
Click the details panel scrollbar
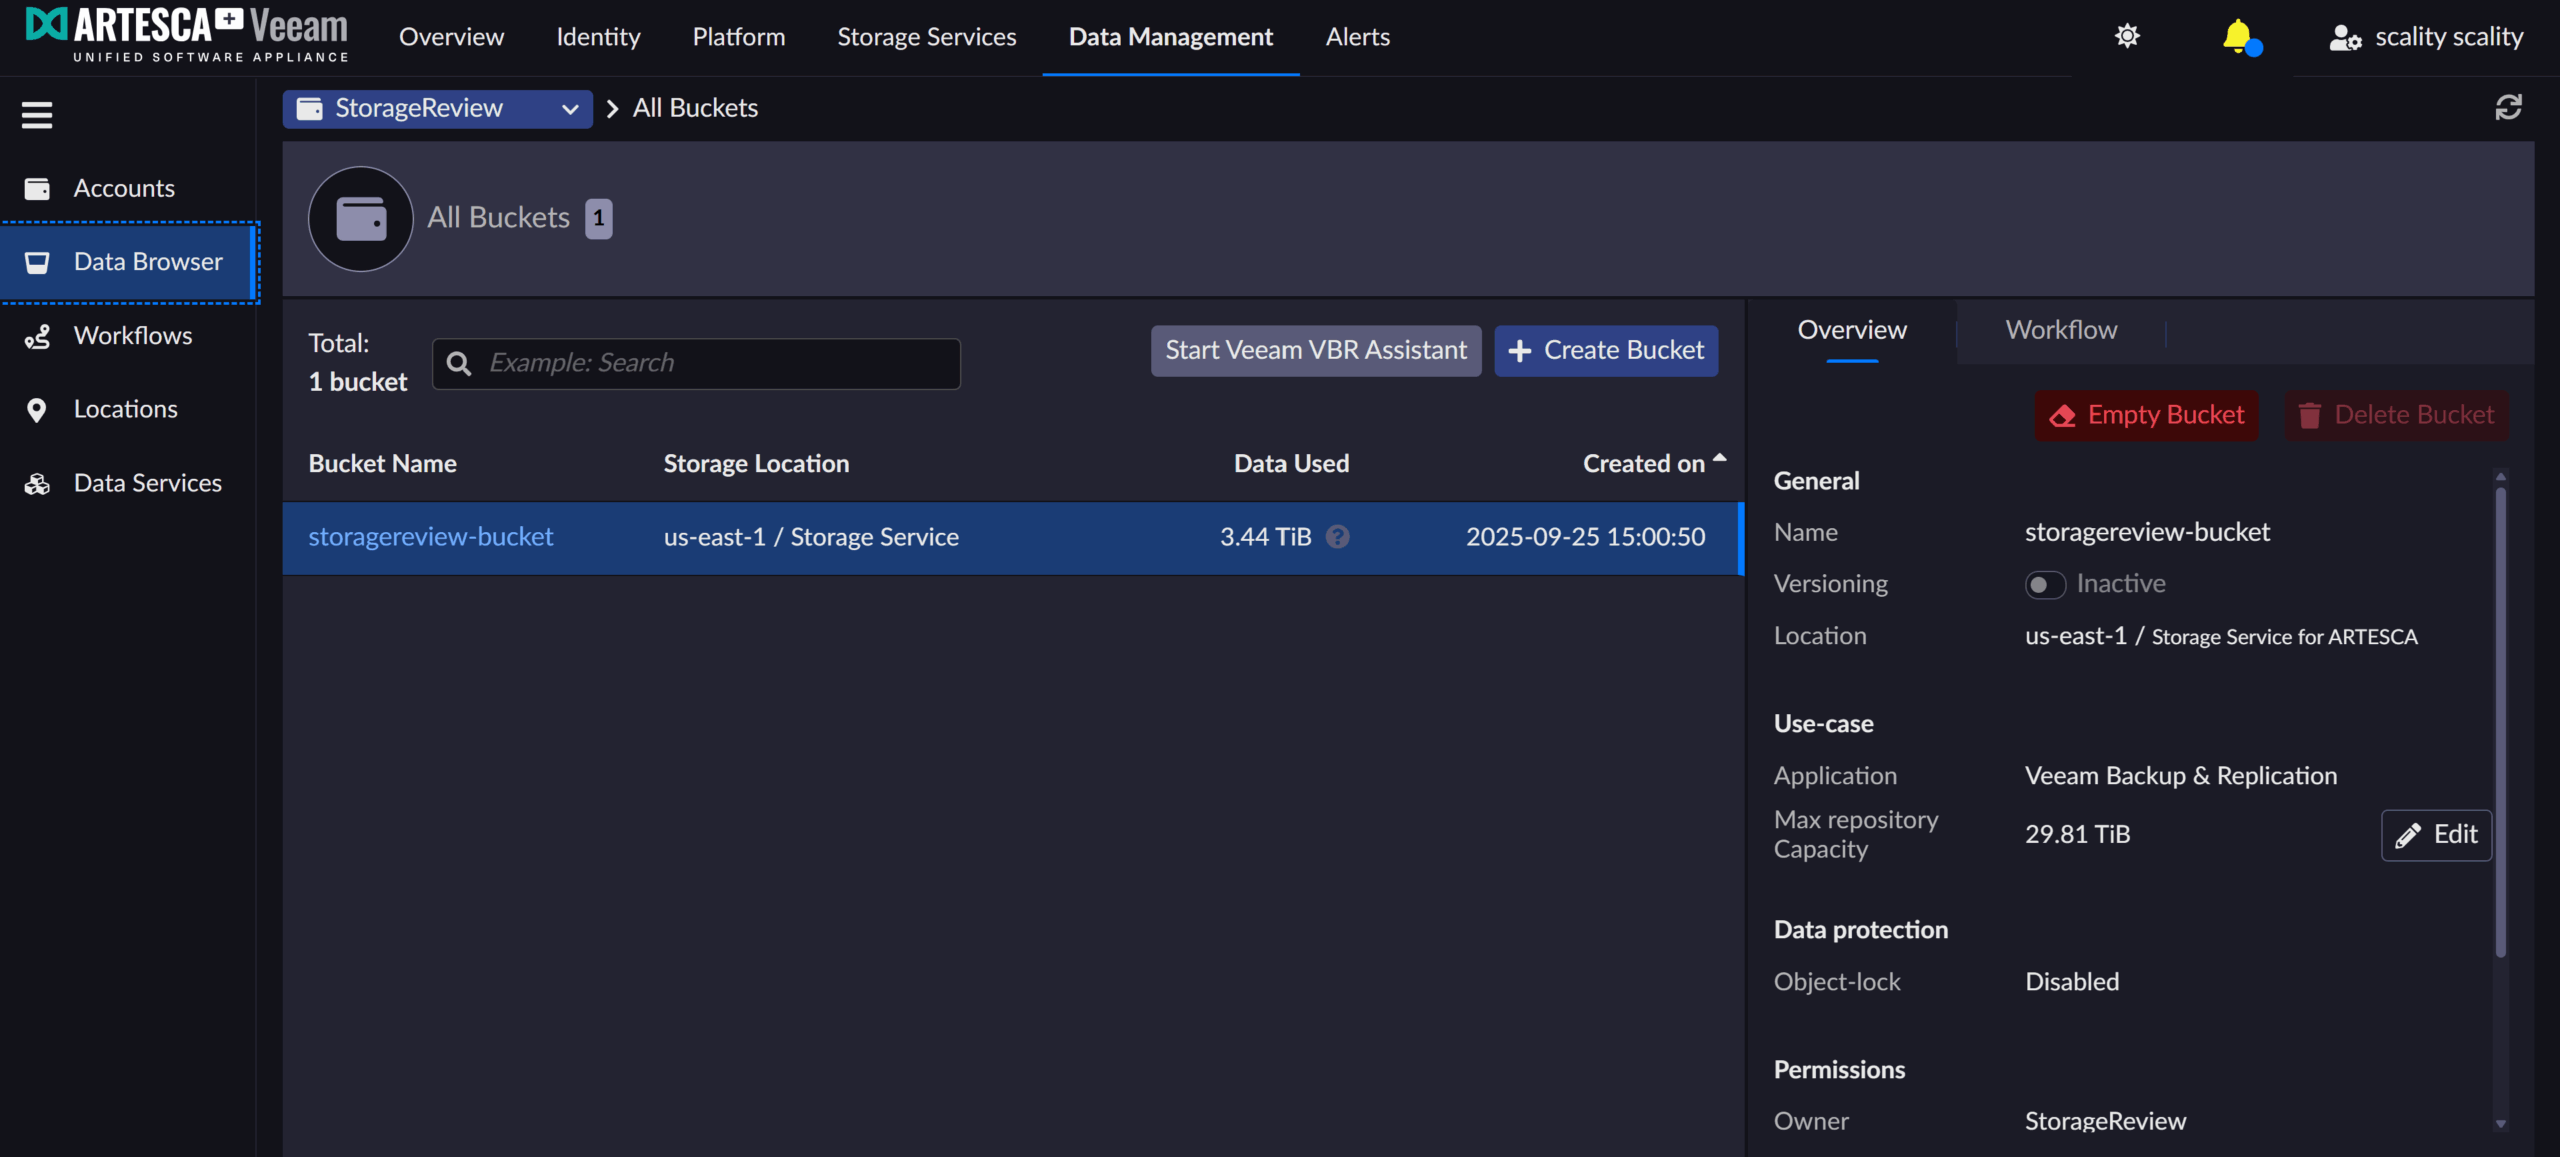coord(2499,720)
